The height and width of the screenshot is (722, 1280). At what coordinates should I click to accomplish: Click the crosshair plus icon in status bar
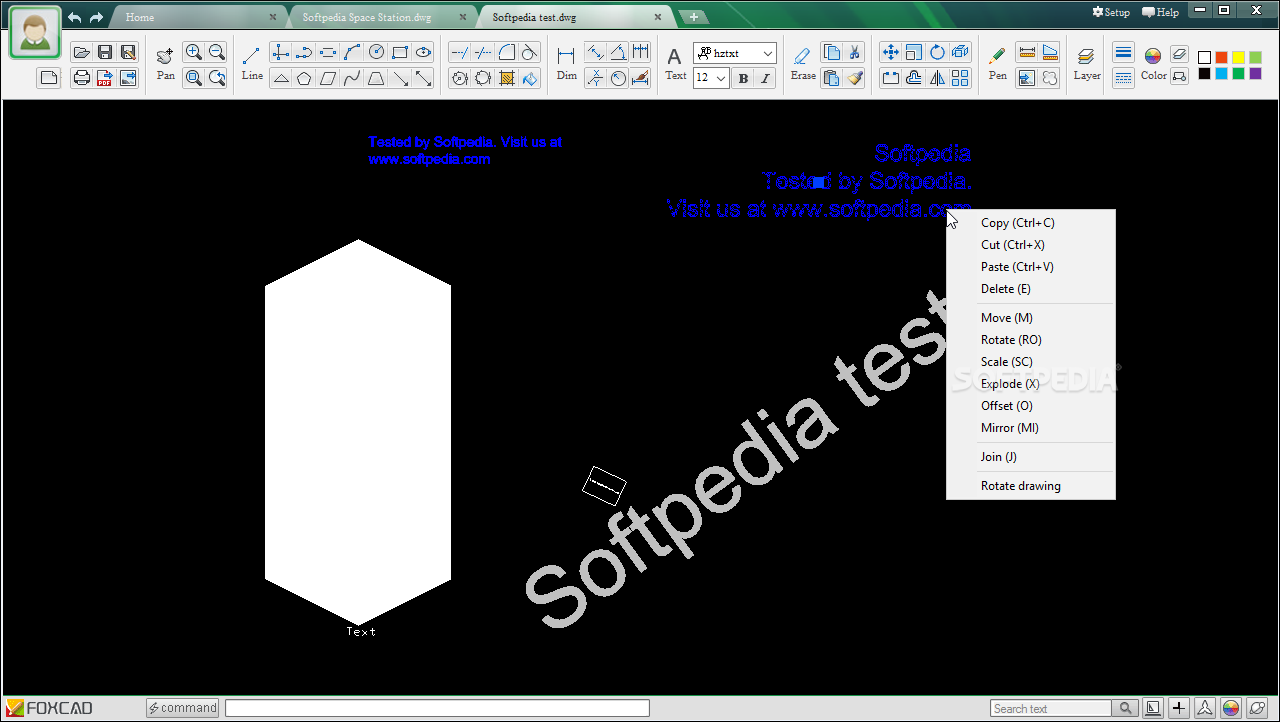[1179, 708]
